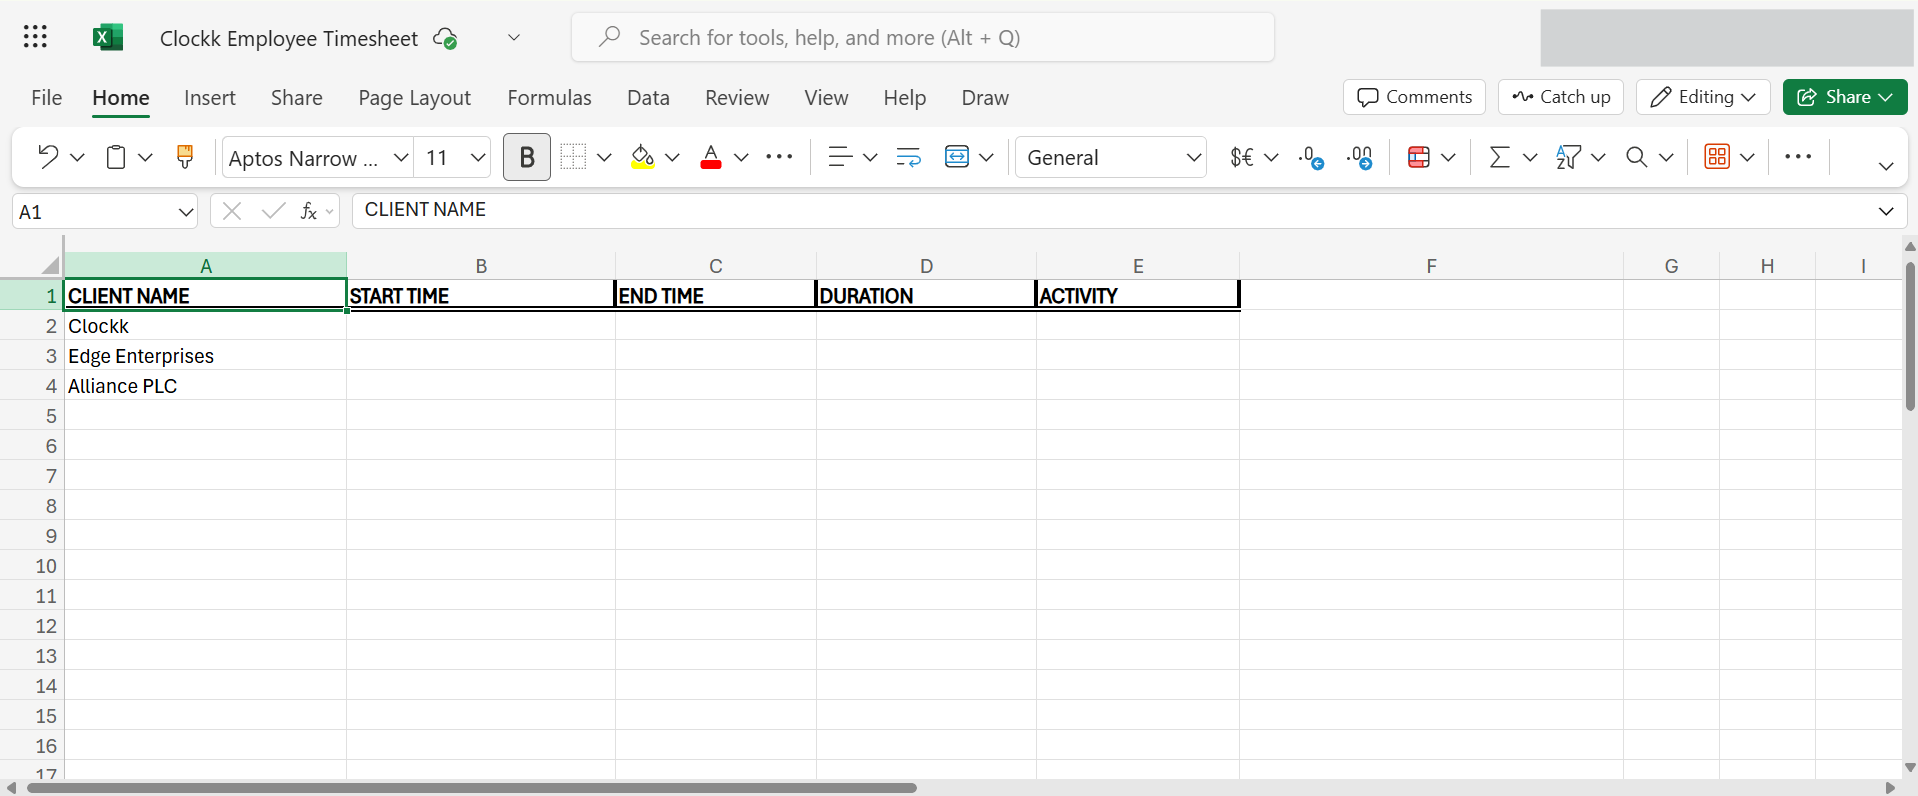Switch to the Draw tab
Viewport: 1918px width, 796px height.
point(985,98)
